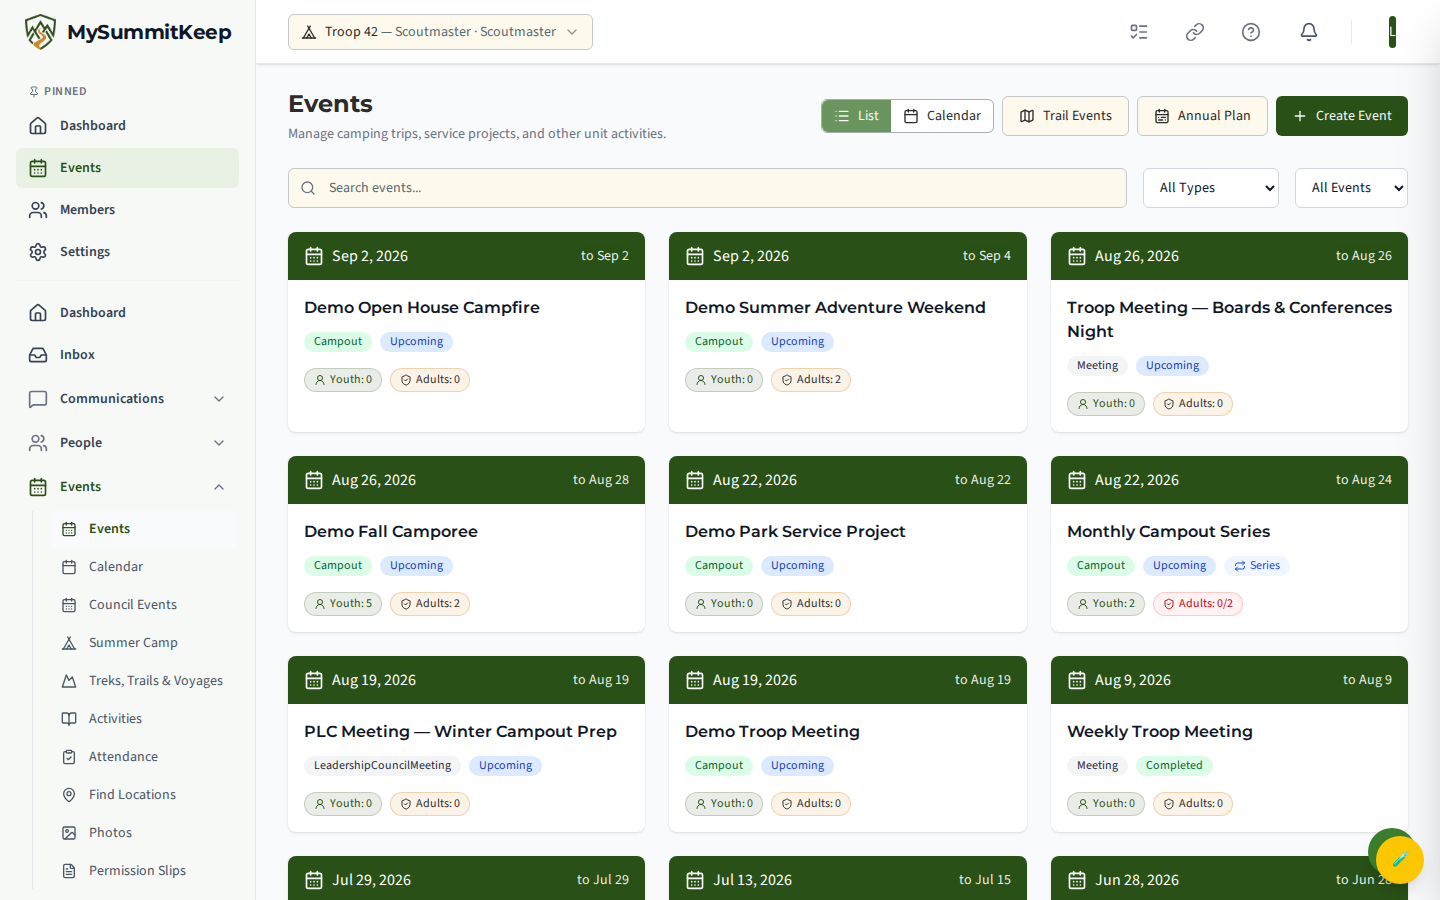1440x900 pixels.
Task: Open Treks, Trails & Voyages
Action: pyautogui.click(x=144, y=681)
